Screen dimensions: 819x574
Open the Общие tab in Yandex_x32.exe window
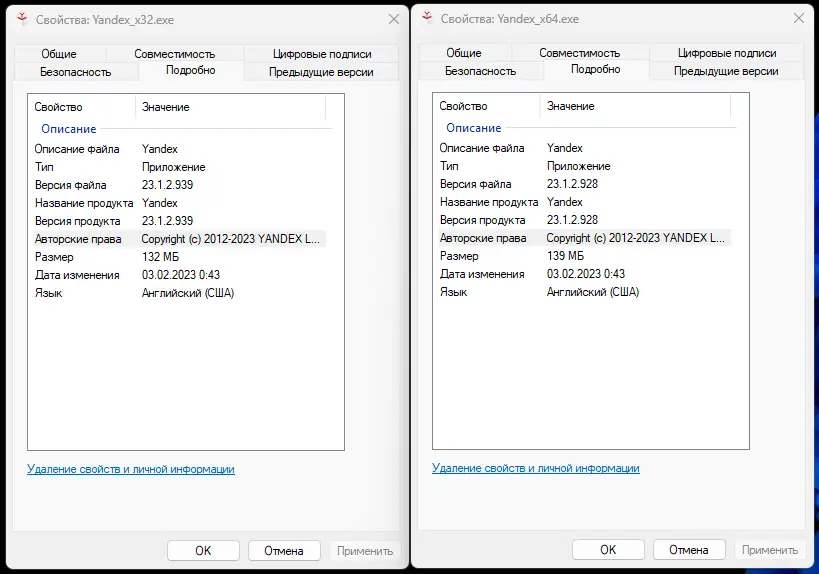pos(59,54)
